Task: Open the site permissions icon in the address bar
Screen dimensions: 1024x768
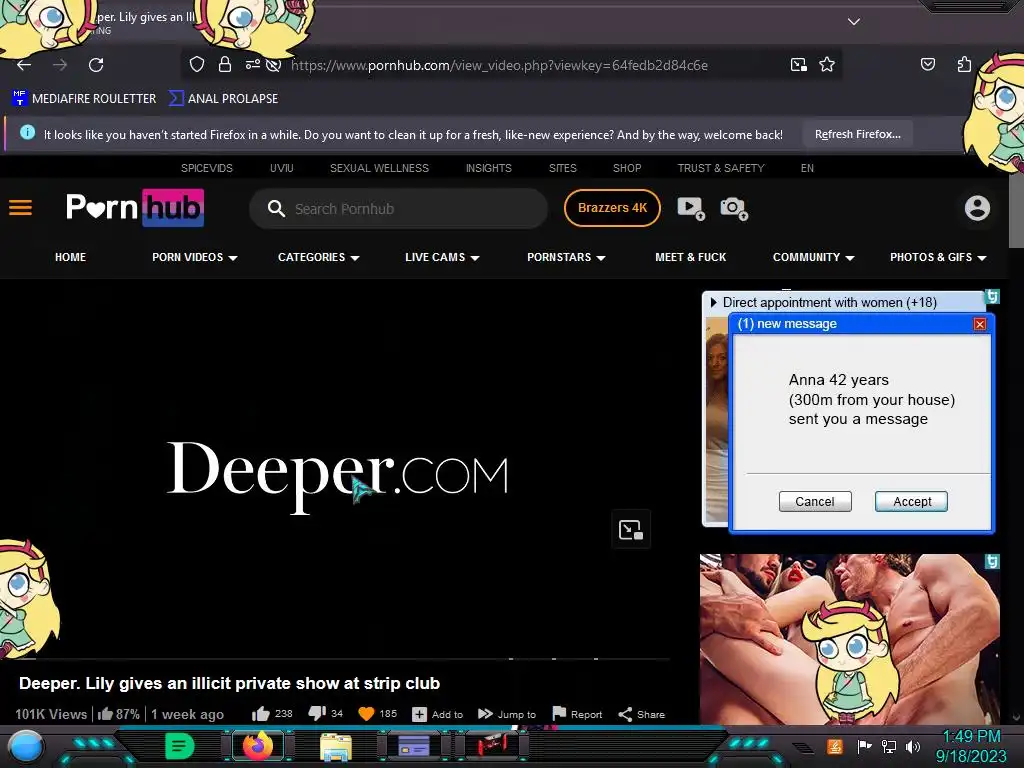Action: click(253, 64)
